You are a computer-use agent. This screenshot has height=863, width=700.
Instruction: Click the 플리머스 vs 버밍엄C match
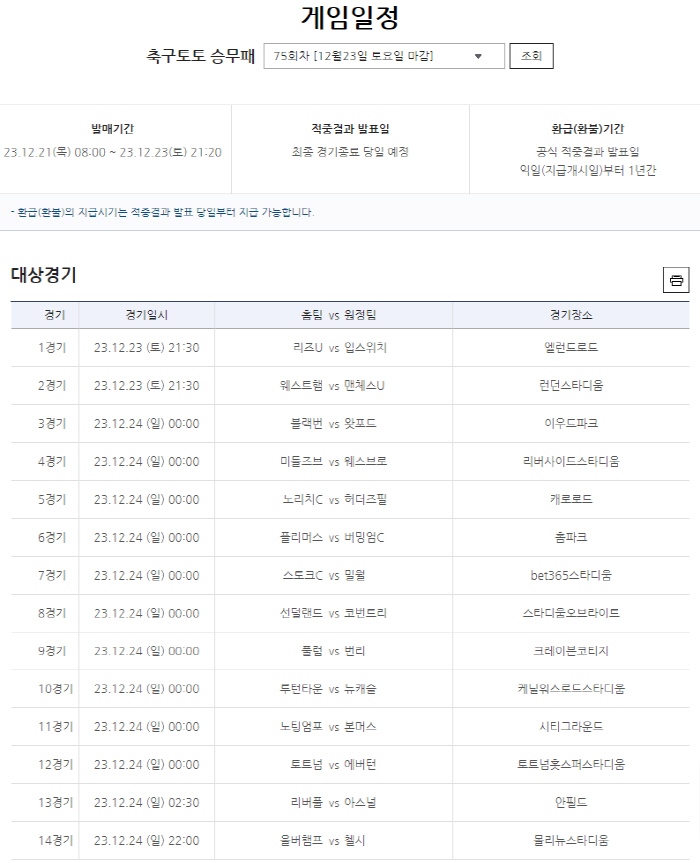click(x=332, y=538)
